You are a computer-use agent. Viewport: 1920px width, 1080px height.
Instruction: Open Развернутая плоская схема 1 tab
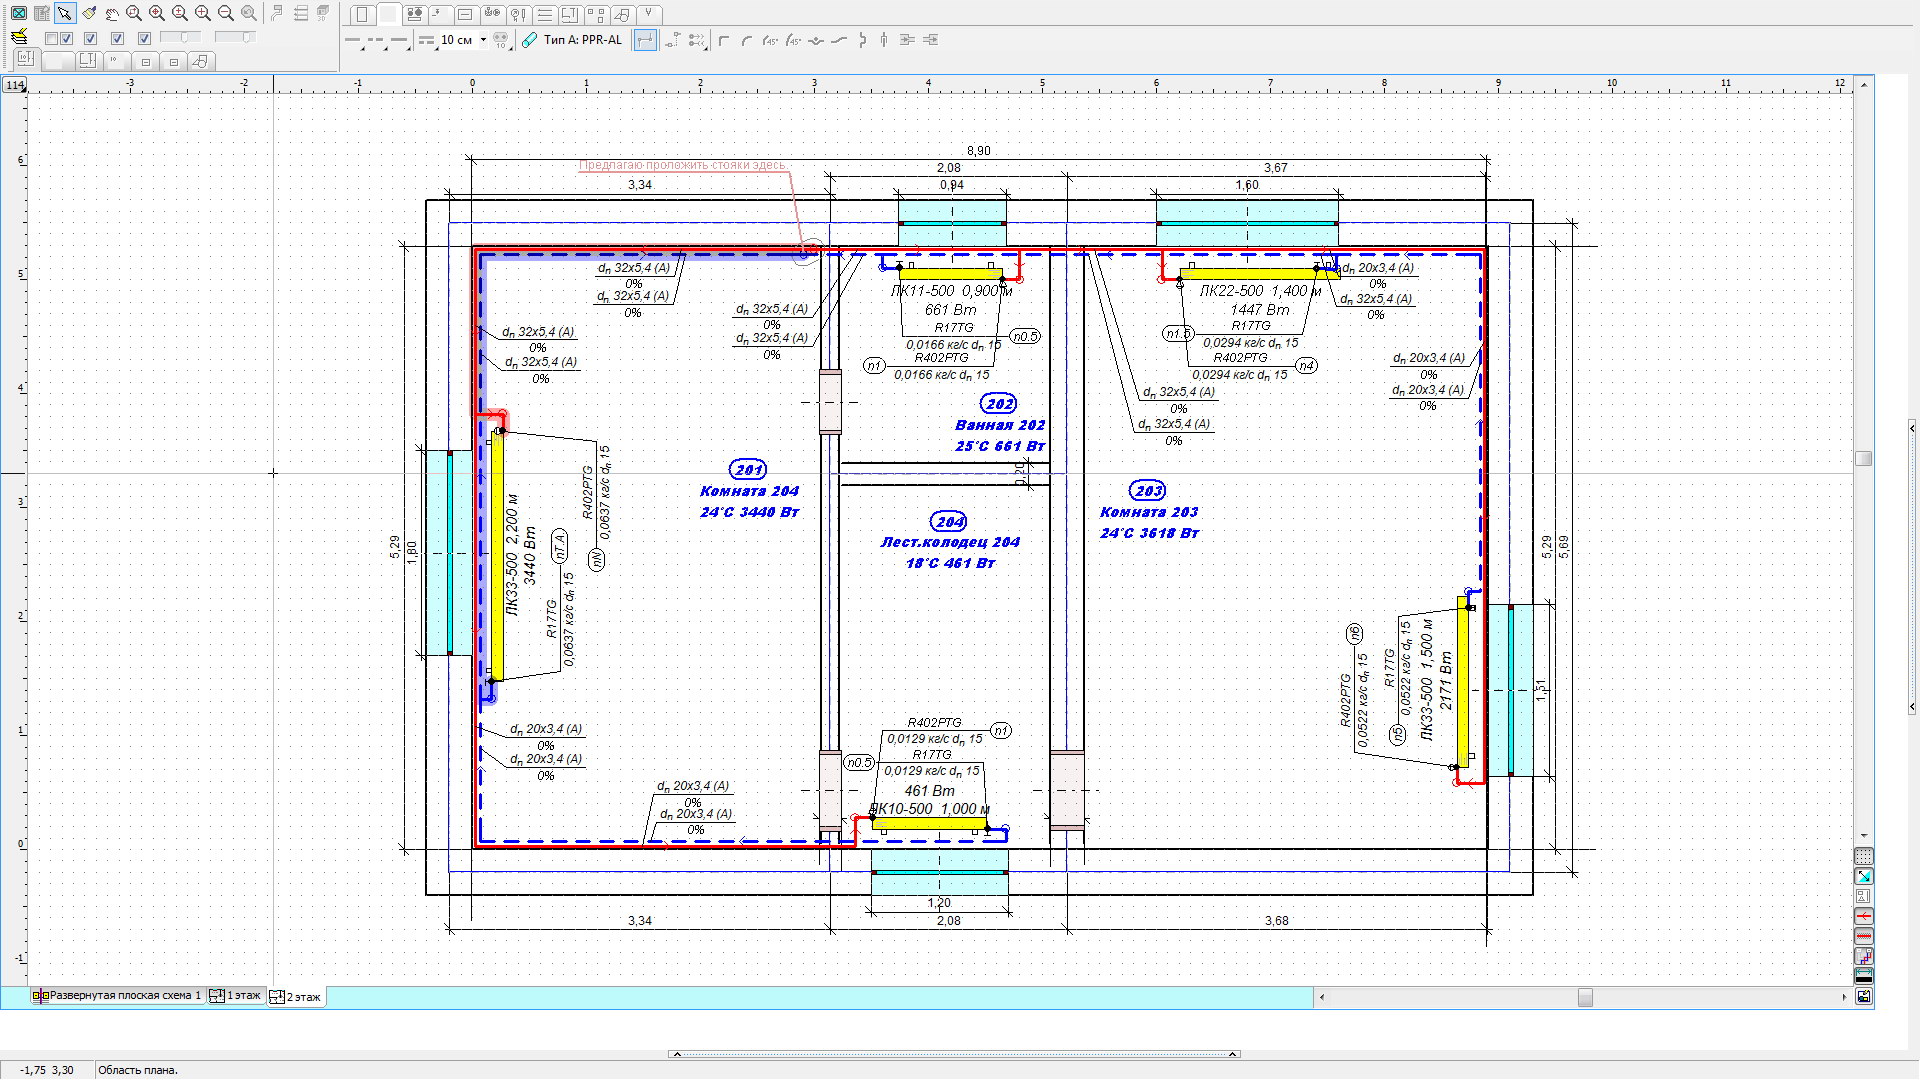tap(117, 996)
